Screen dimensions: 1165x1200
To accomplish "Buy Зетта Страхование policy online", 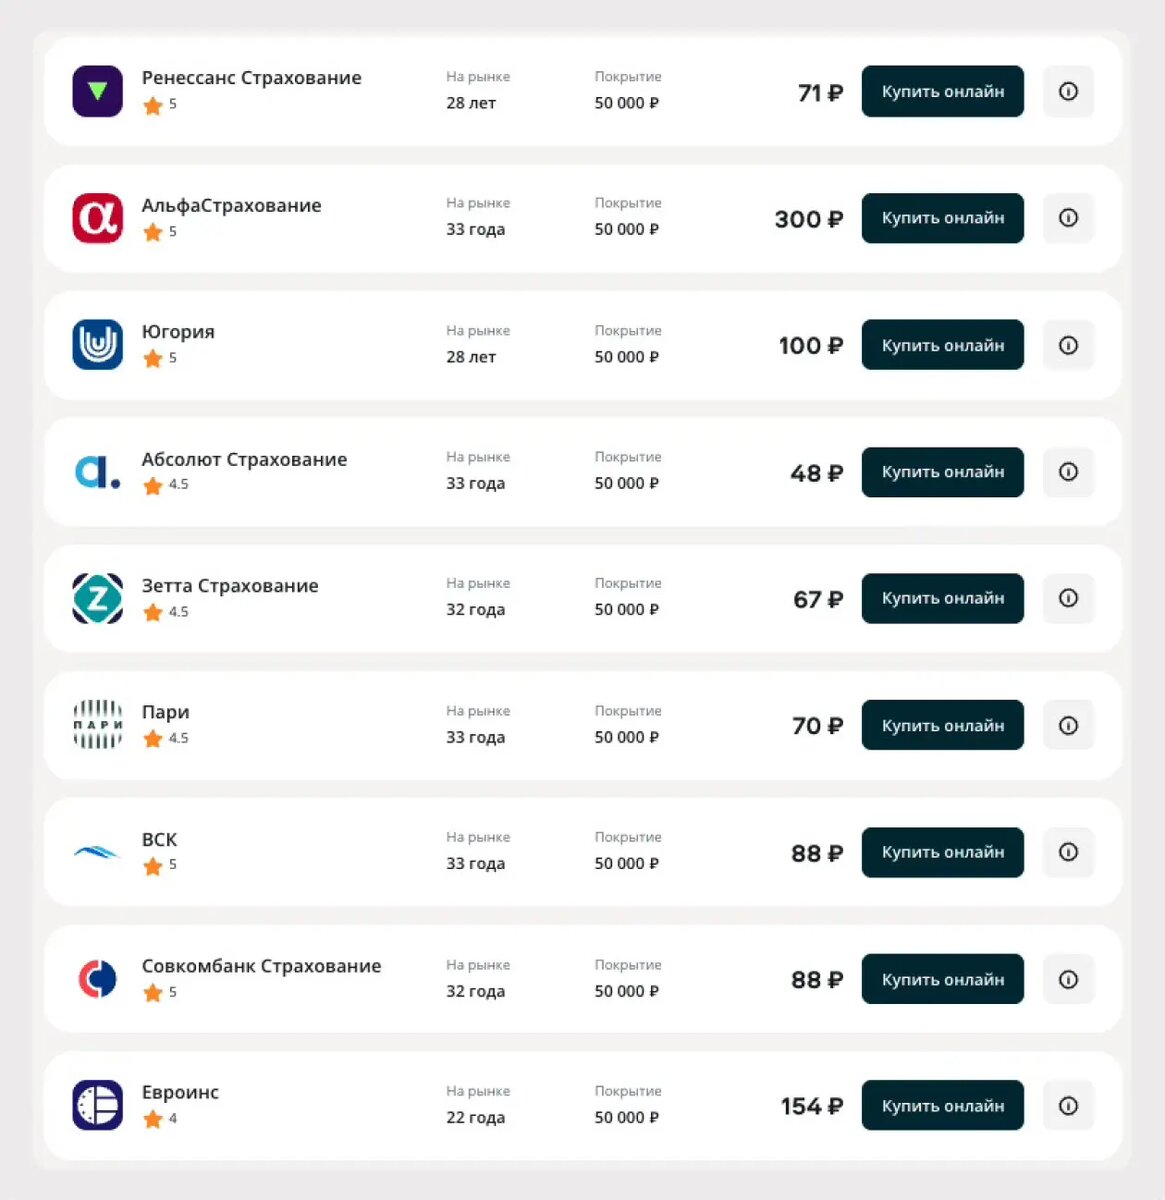I will (x=942, y=598).
